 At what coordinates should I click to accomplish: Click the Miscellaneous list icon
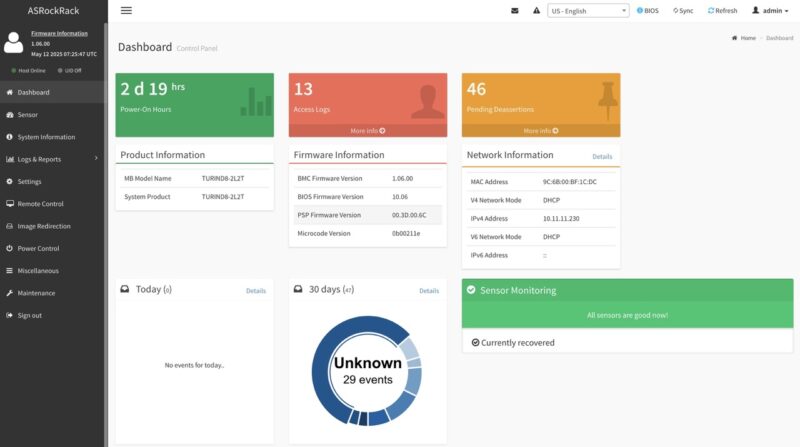(x=10, y=270)
